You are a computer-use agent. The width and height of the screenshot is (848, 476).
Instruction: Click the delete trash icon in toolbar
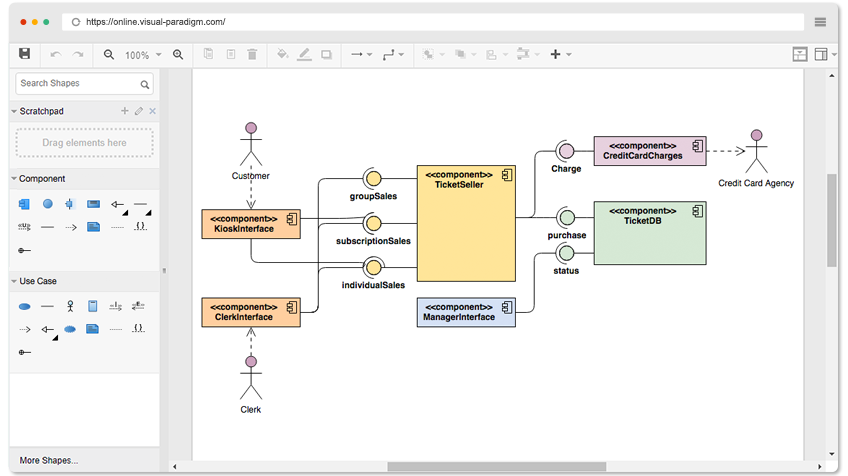click(252, 54)
